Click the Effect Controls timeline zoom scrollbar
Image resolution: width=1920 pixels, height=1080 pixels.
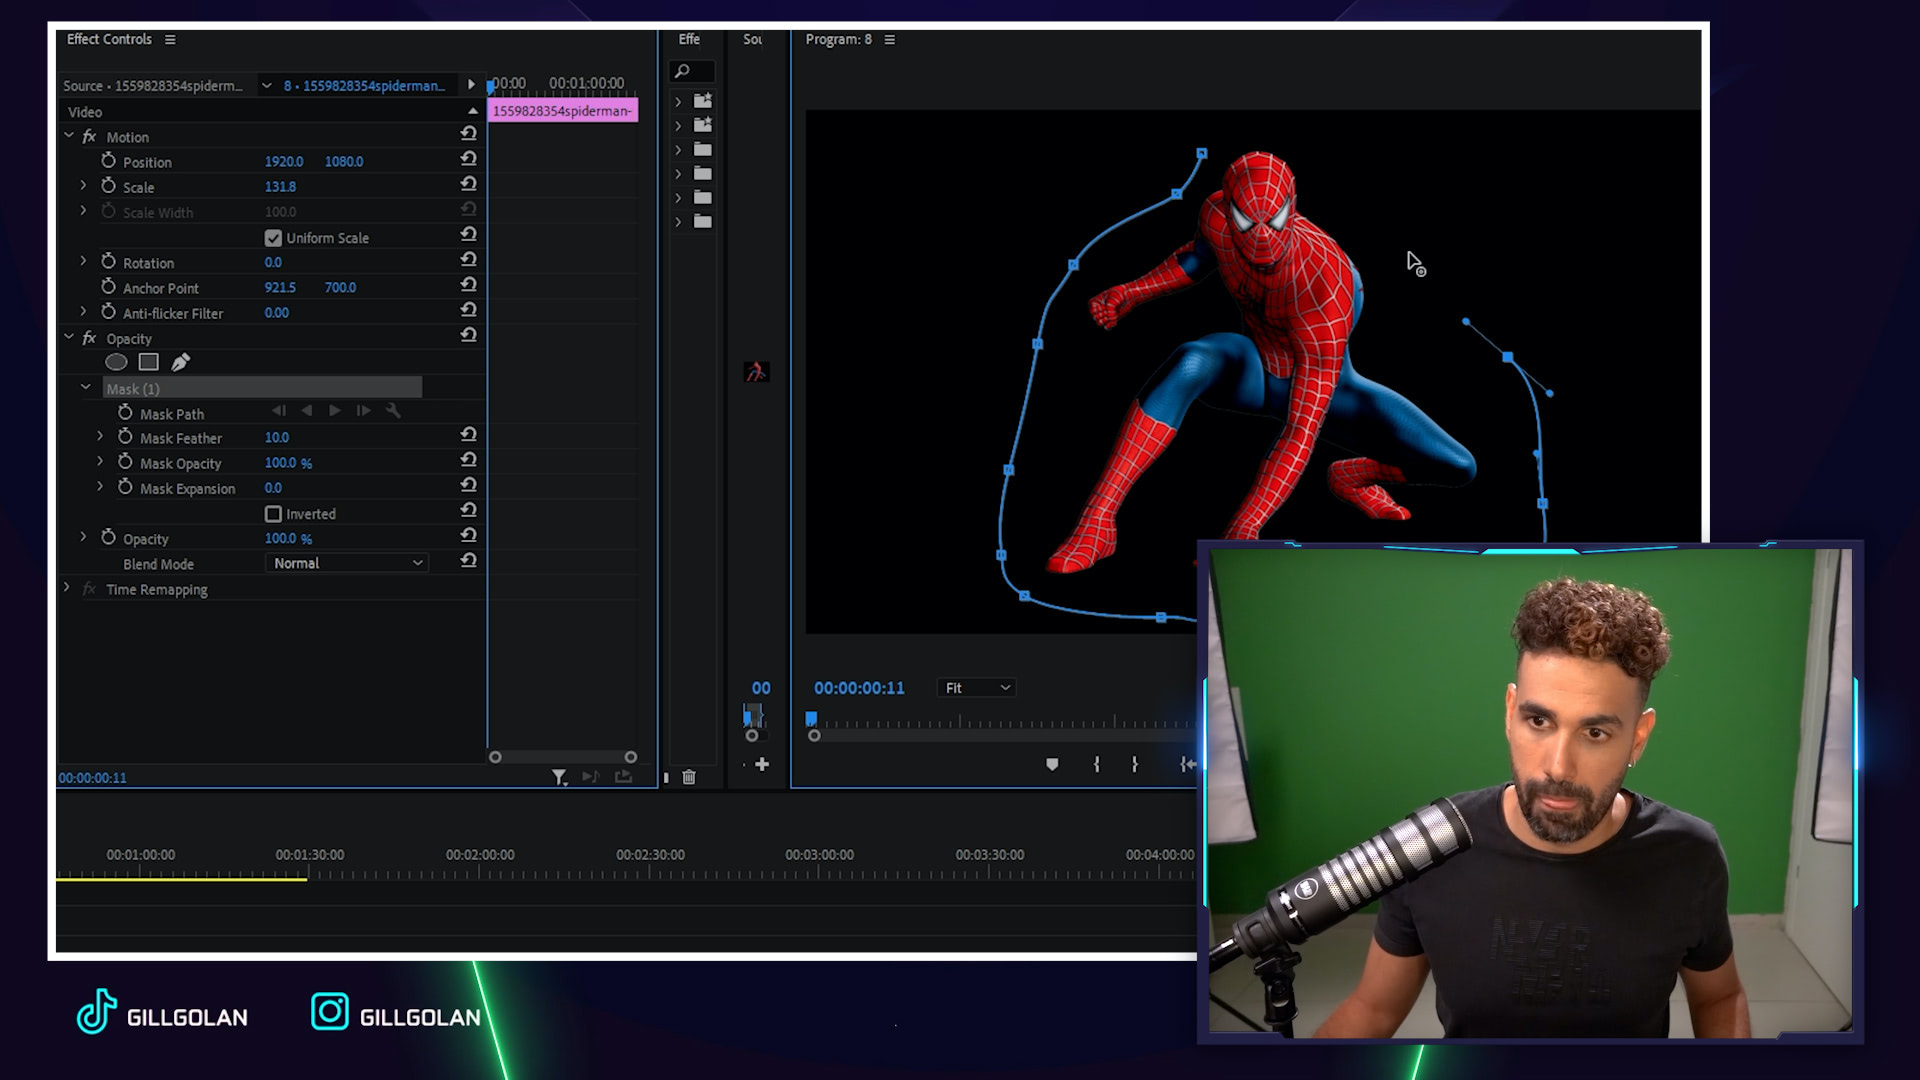(x=563, y=757)
